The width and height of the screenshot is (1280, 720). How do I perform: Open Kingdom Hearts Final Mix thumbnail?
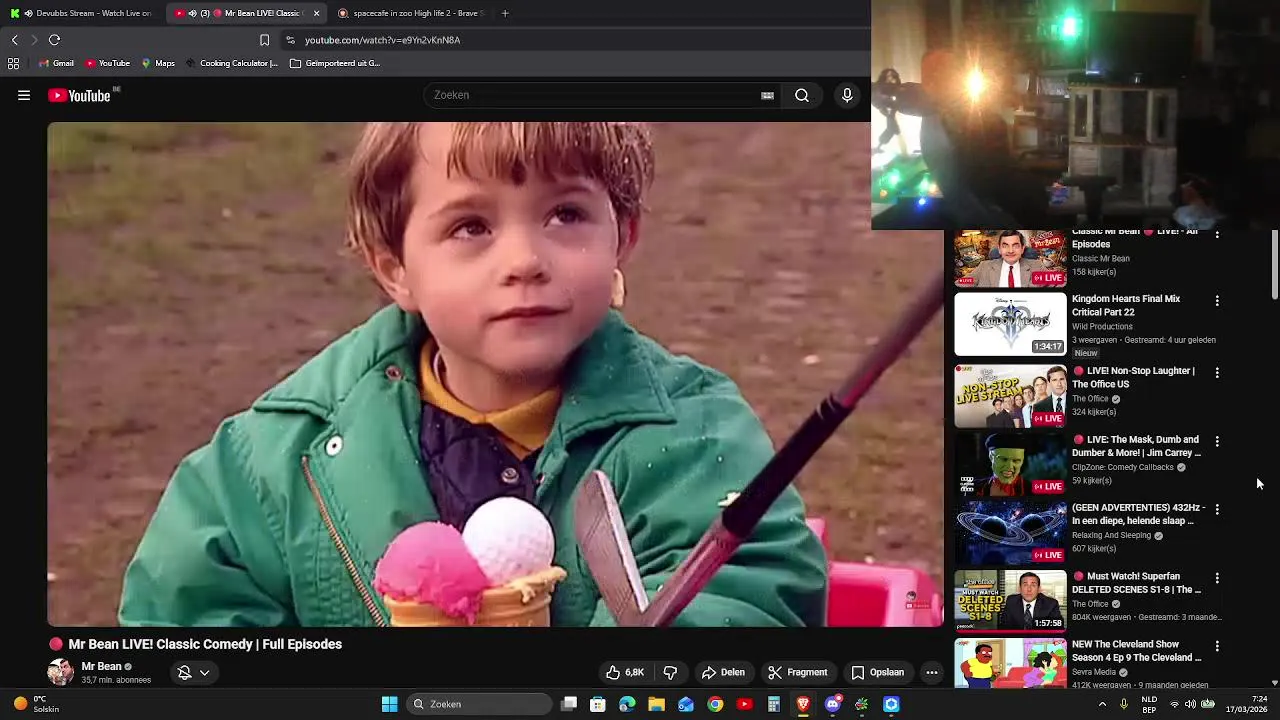pyautogui.click(x=1010, y=324)
